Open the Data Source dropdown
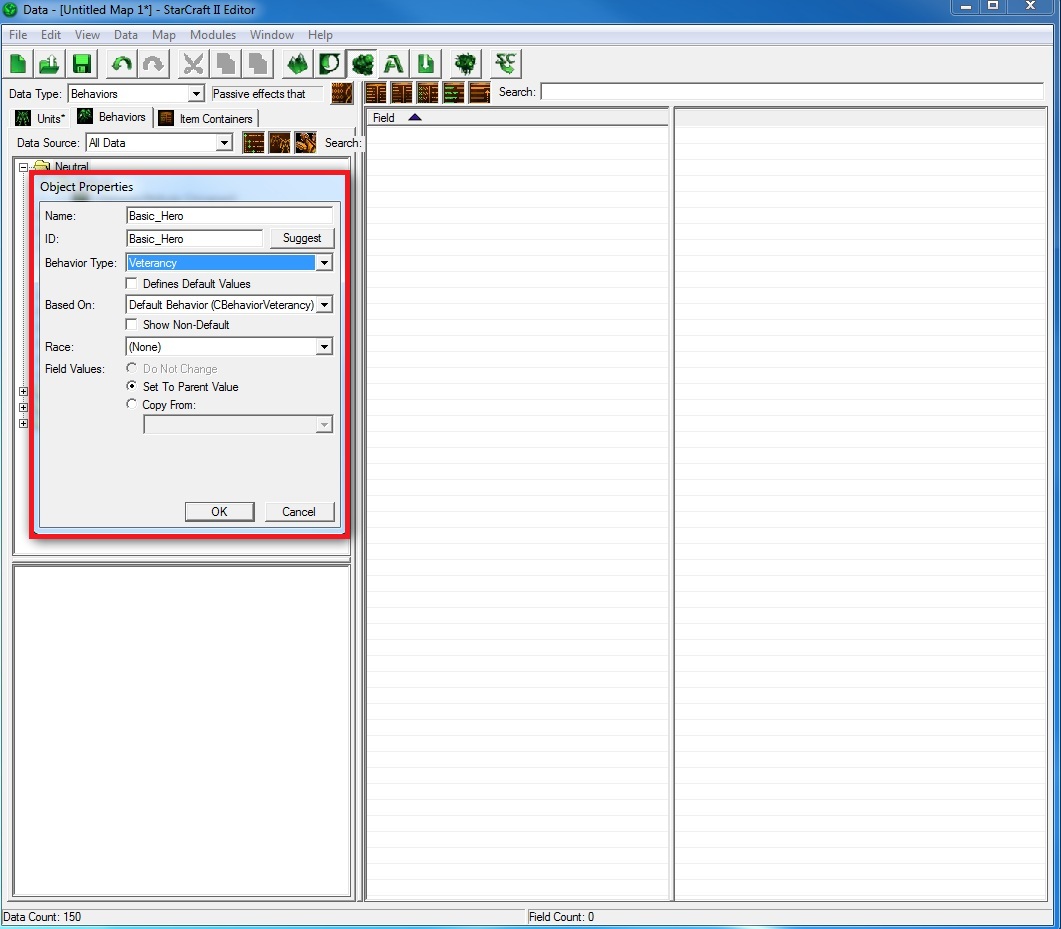Viewport: 1061px width, 929px height. (x=224, y=143)
